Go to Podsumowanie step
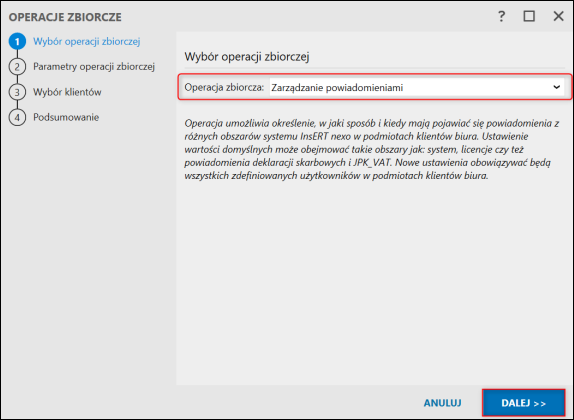 (x=66, y=117)
